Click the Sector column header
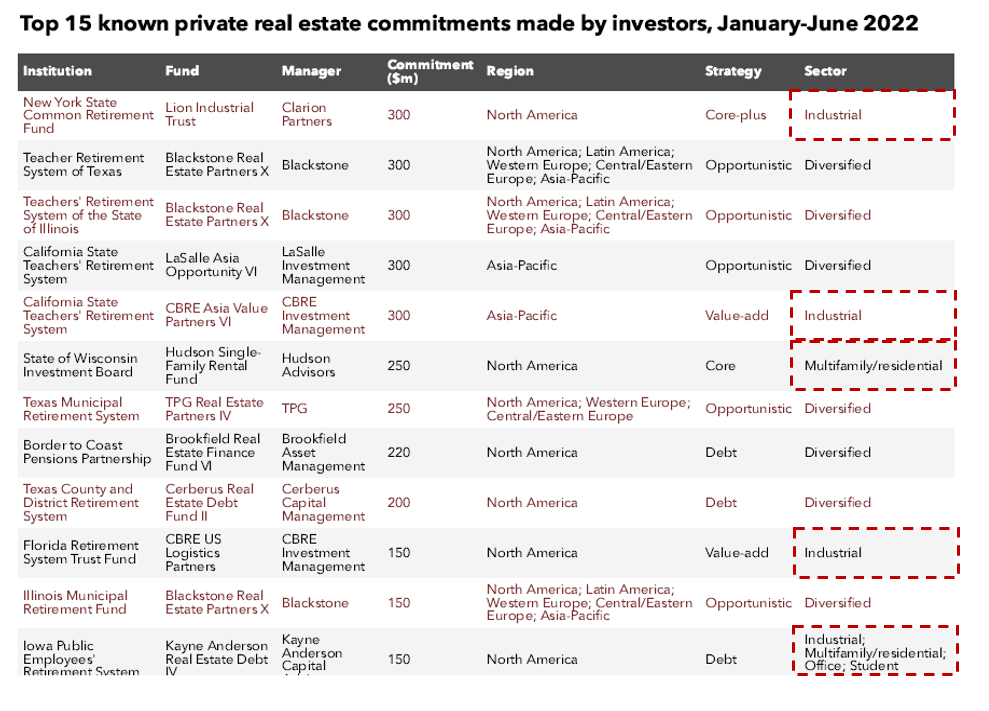The image size is (989, 711). click(x=825, y=71)
